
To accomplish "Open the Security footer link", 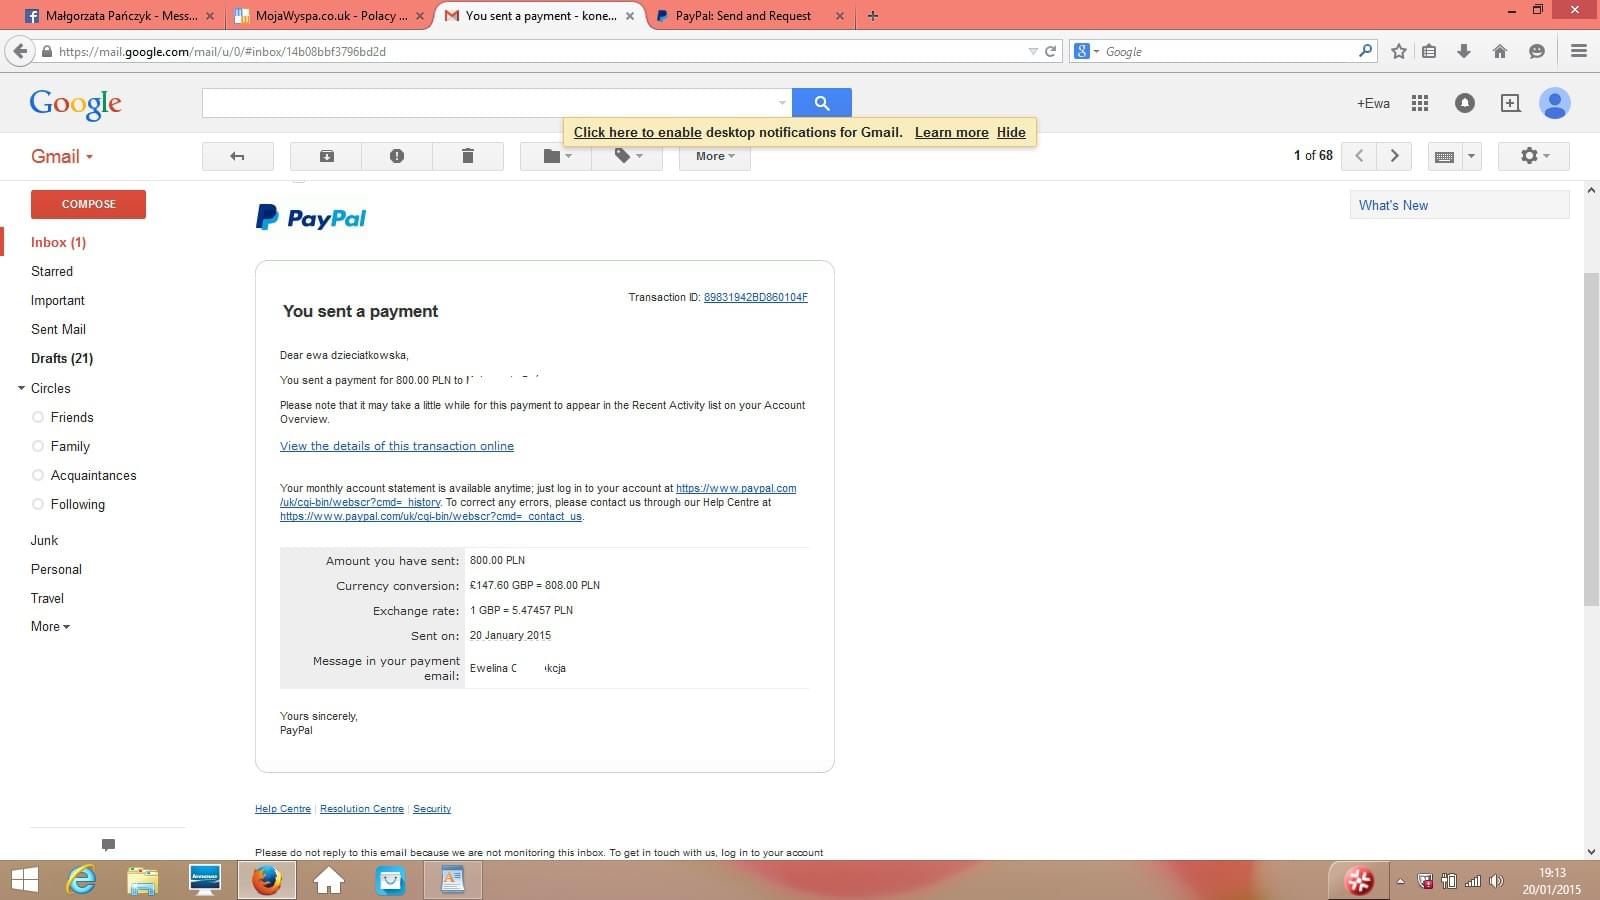I will click(432, 809).
